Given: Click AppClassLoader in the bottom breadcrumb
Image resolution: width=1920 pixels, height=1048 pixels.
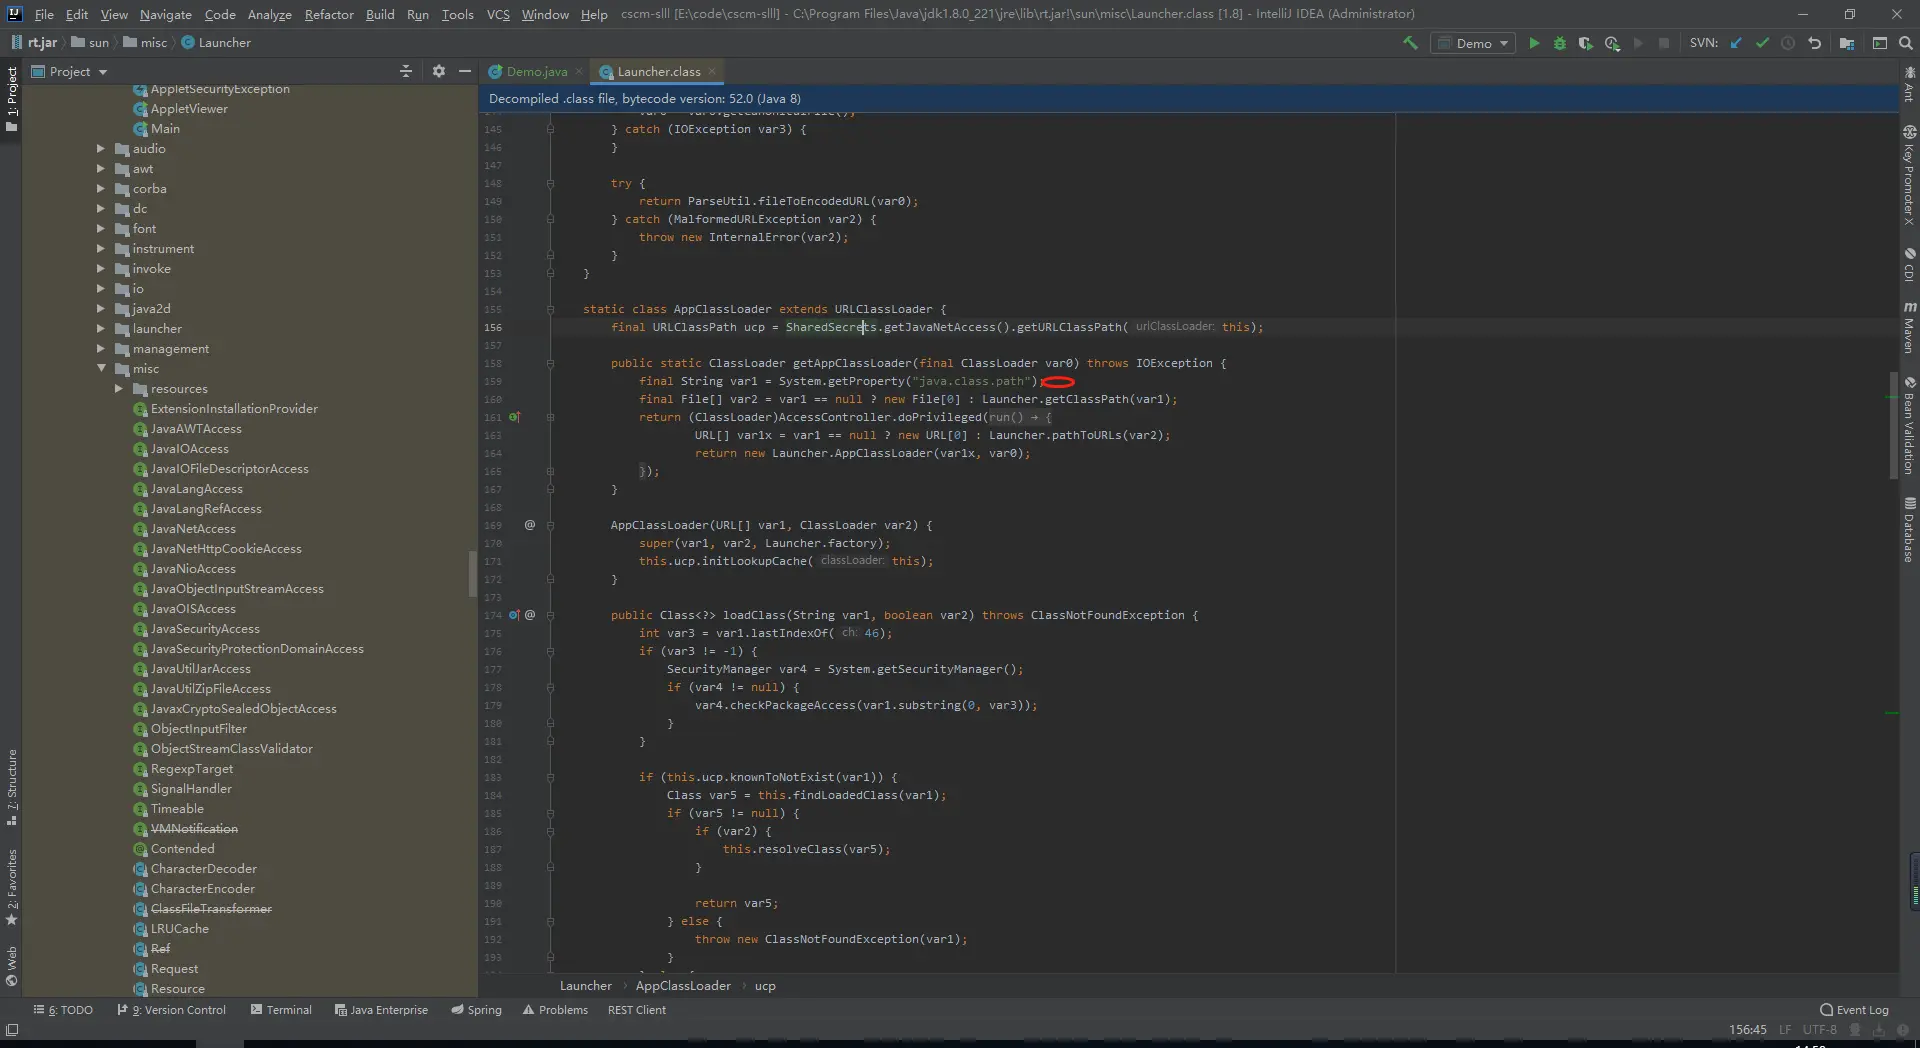Looking at the screenshot, I should pyautogui.click(x=683, y=986).
